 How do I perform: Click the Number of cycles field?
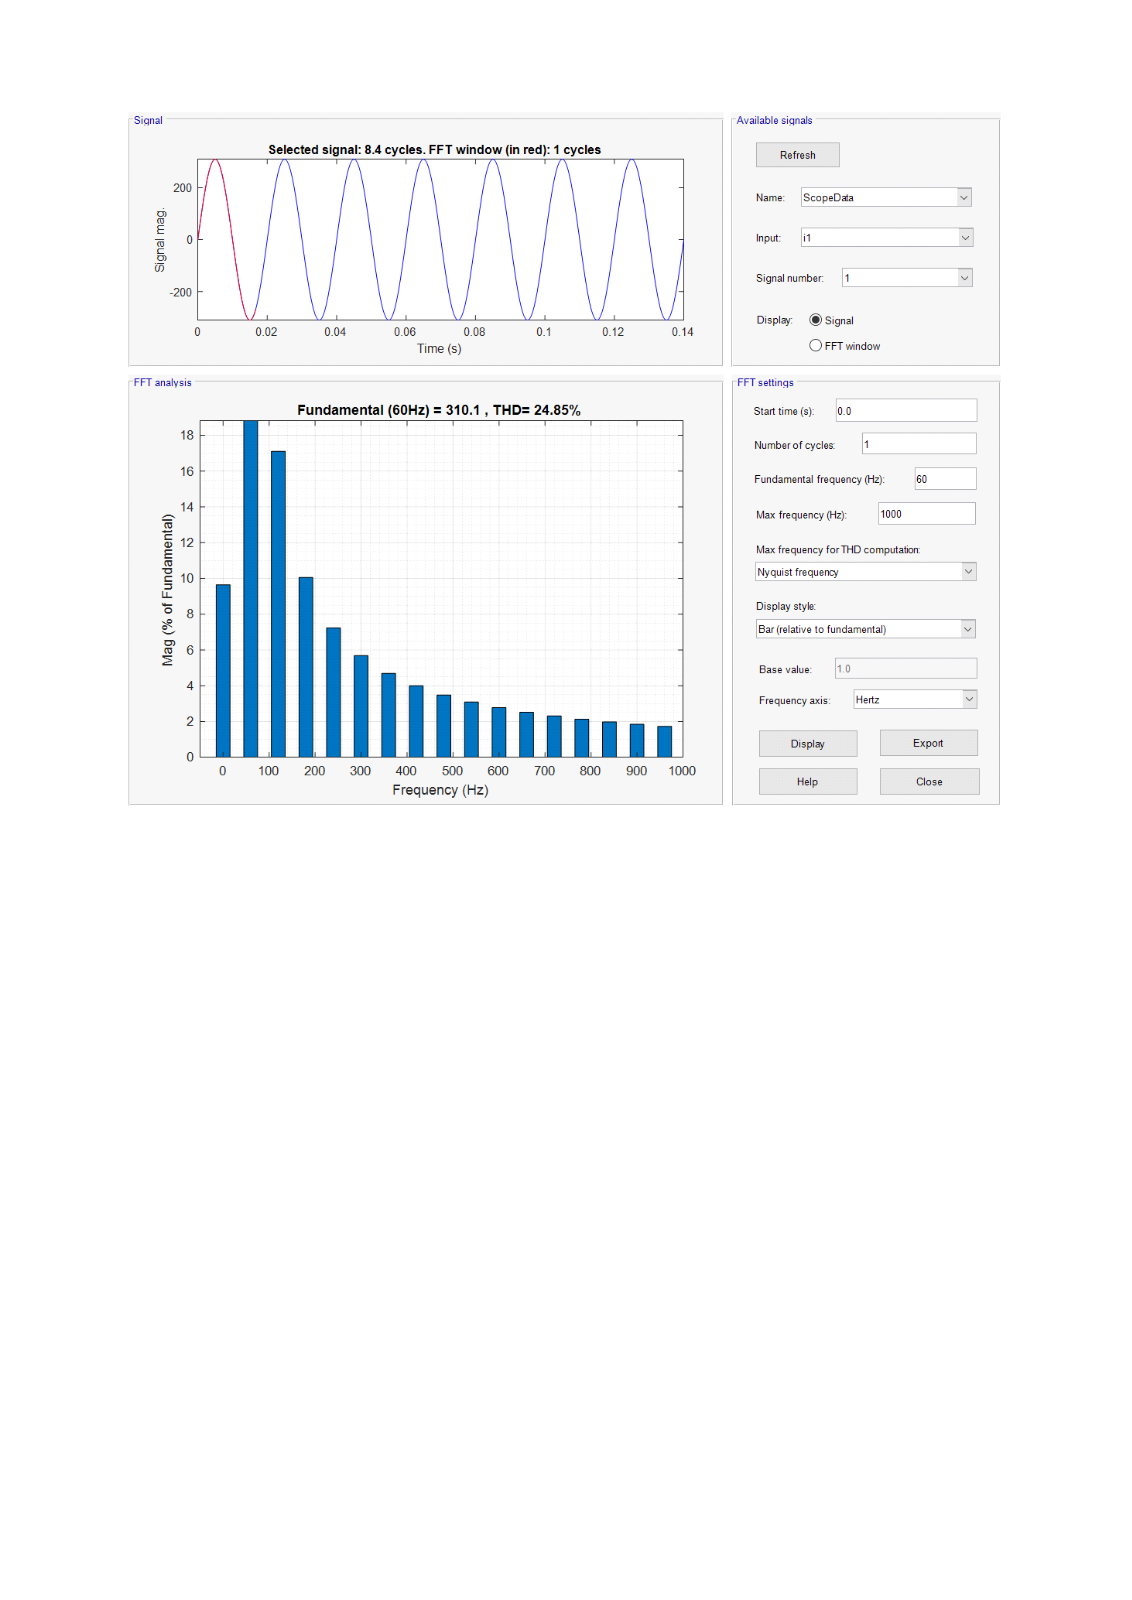click(919, 444)
